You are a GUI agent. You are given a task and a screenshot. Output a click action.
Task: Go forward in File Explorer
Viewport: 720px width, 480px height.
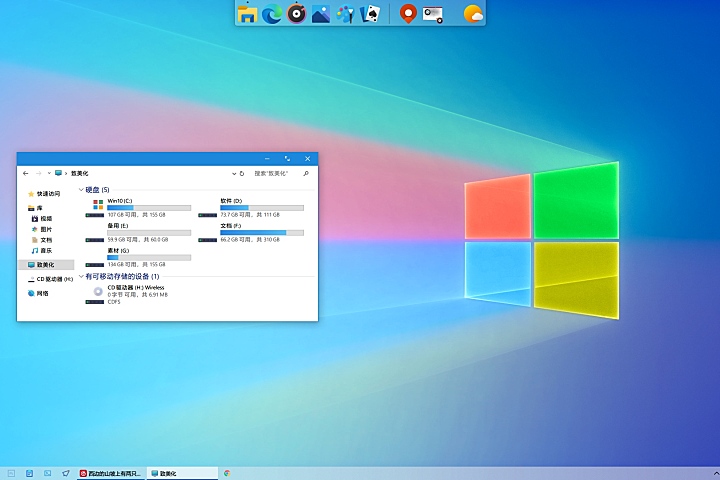(x=39, y=173)
